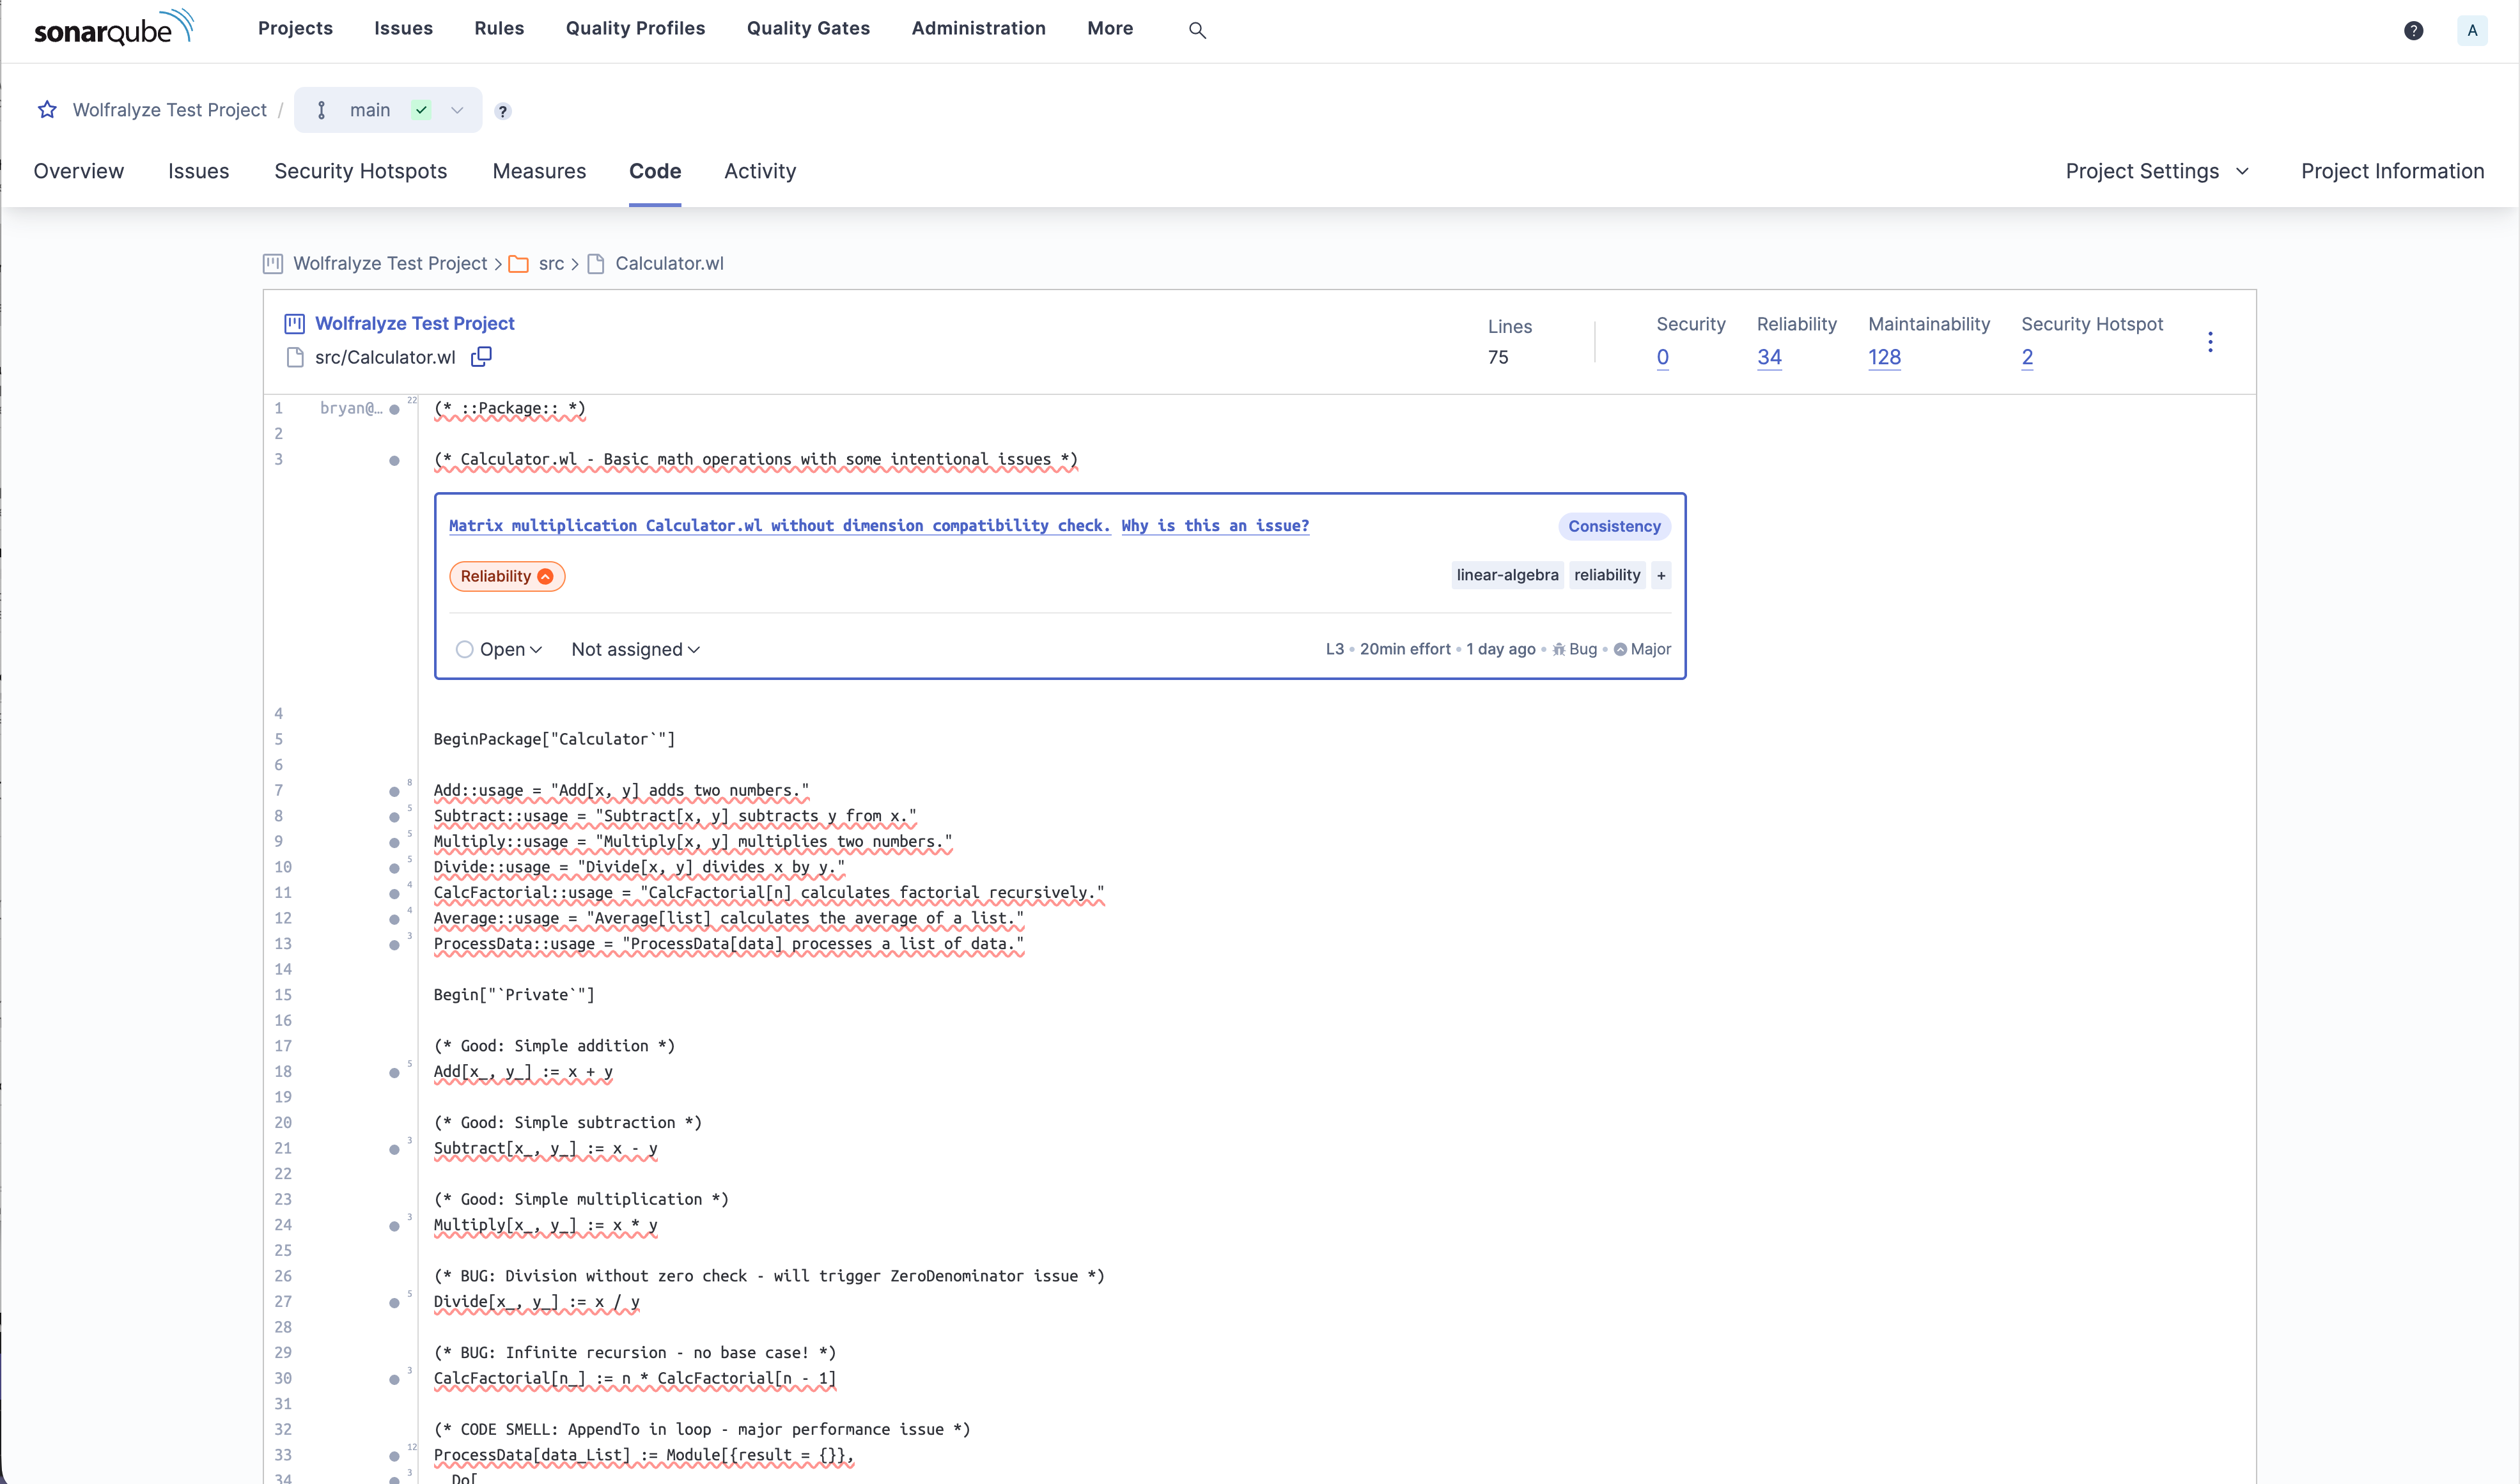The width and height of the screenshot is (2520, 1484).
Task: Open the main branch dropdown
Action: pyautogui.click(x=457, y=110)
